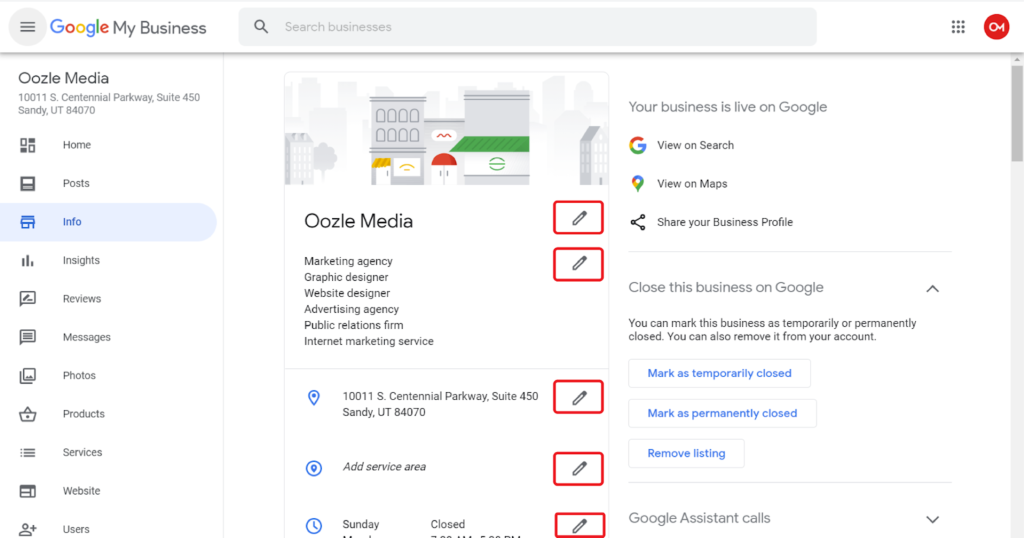Viewport: 1024px width, 538px height.
Task: Click the Products basket icon
Action: (x=27, y=414)
